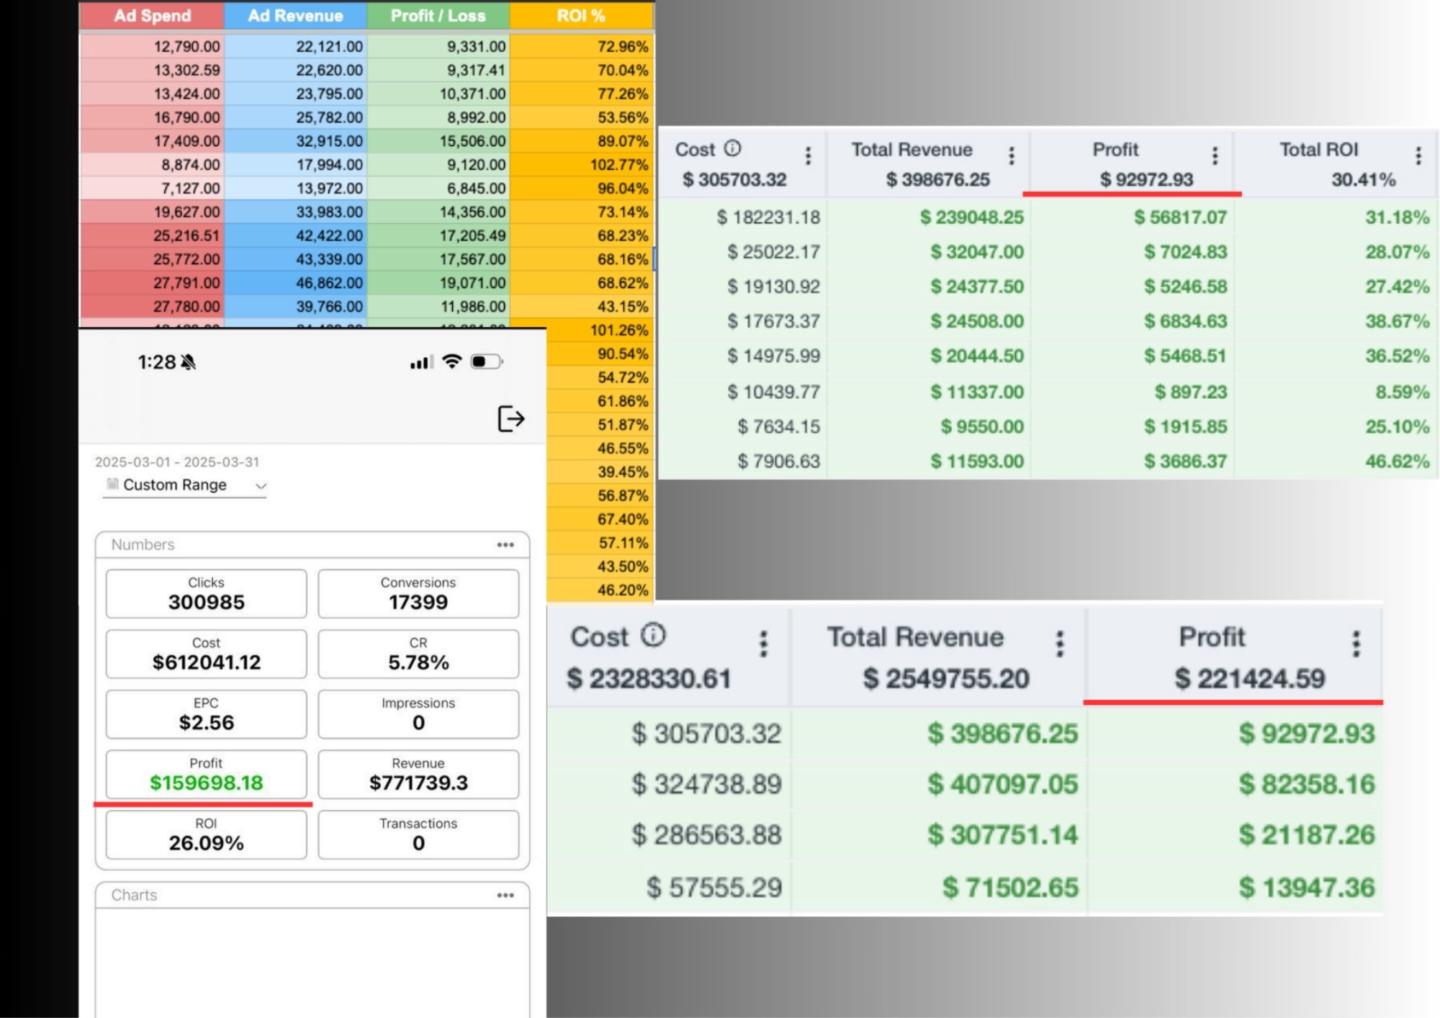Open kebab menu of Cost $2328330.61 column
1440x1018 pixels.
point(763,644)
